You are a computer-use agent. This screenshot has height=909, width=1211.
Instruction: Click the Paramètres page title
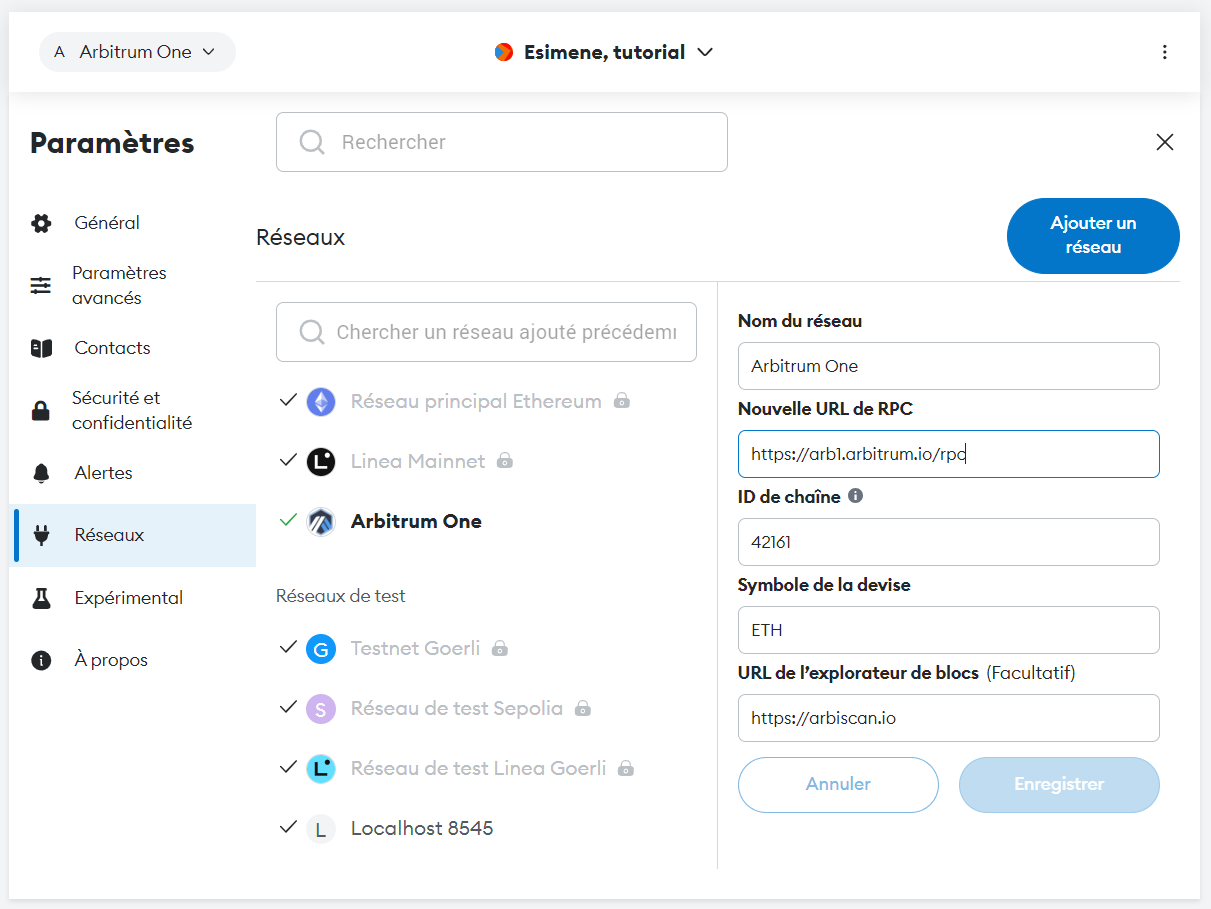click(x=112, y=143)
